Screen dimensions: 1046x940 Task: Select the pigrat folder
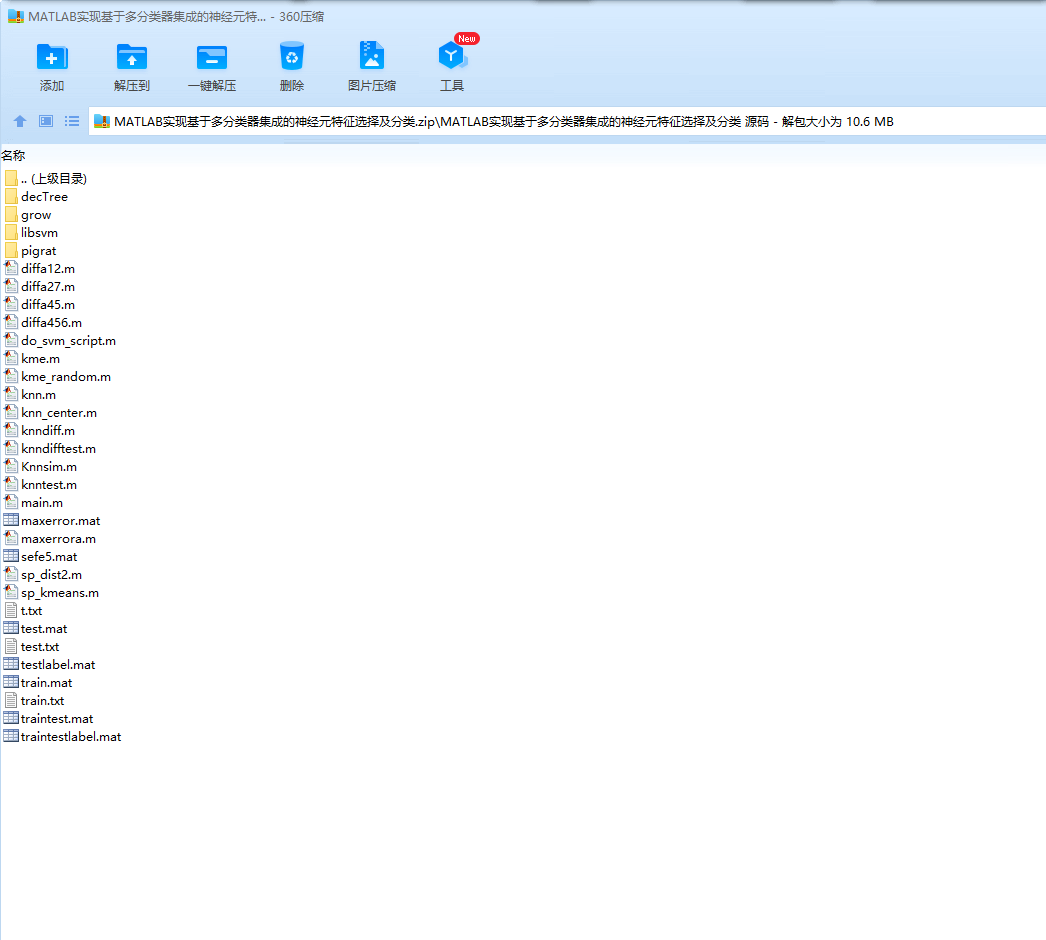click(x=30, y=251)
